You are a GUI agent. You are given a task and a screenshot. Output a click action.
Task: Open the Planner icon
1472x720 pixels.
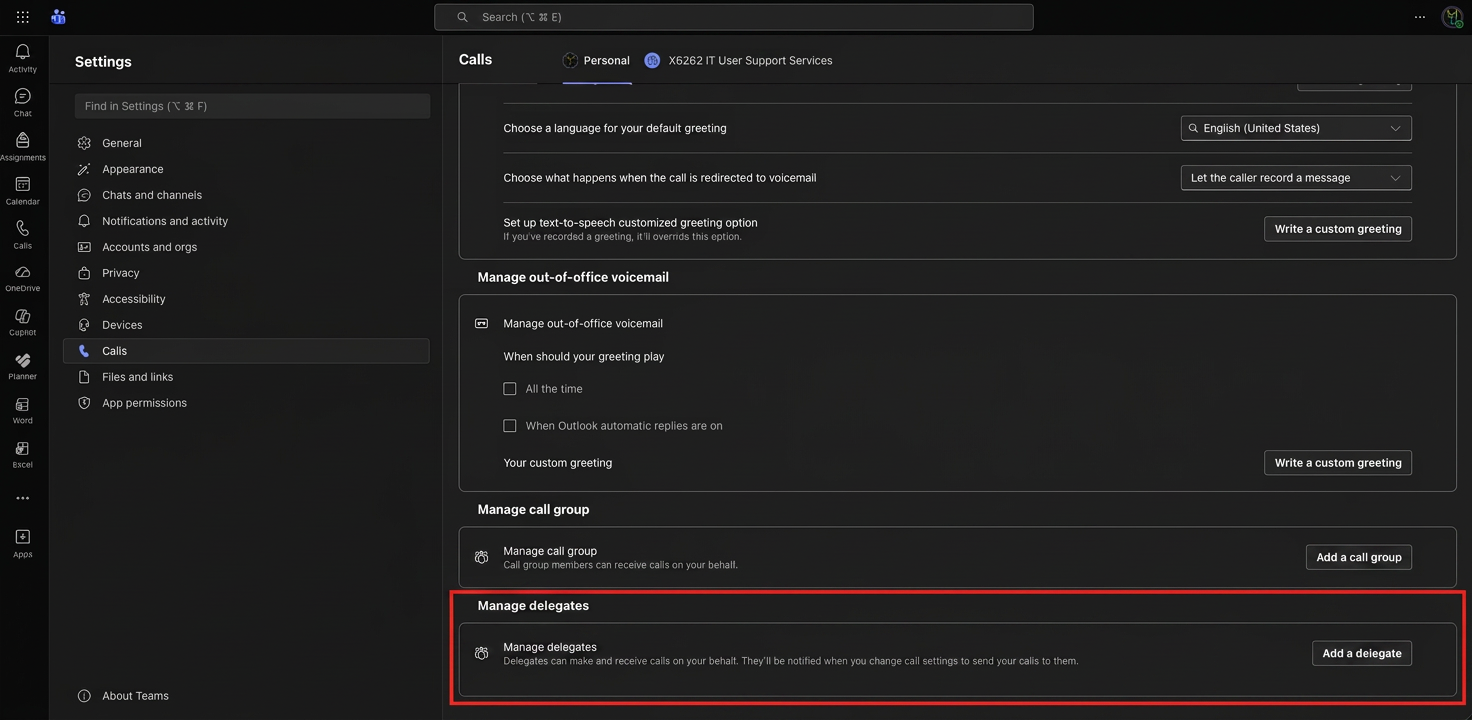click(x=22, y=360)
